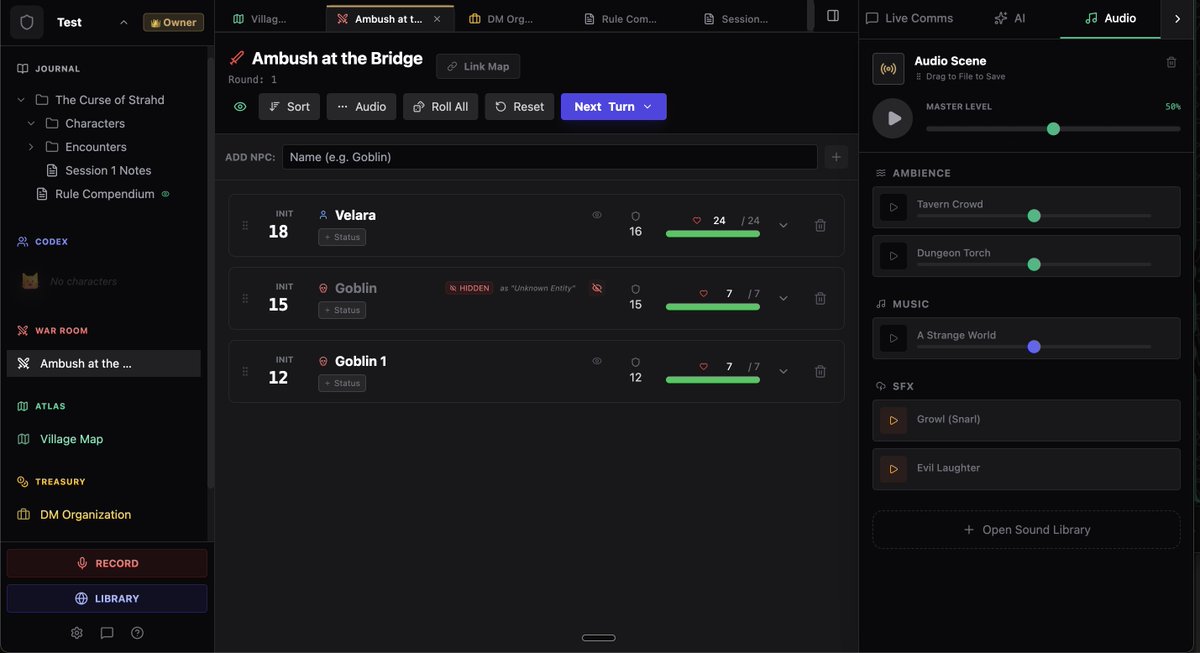
Task: Open the chat feedback icon in the sidebar footer
Action: (x=107, y=633)
